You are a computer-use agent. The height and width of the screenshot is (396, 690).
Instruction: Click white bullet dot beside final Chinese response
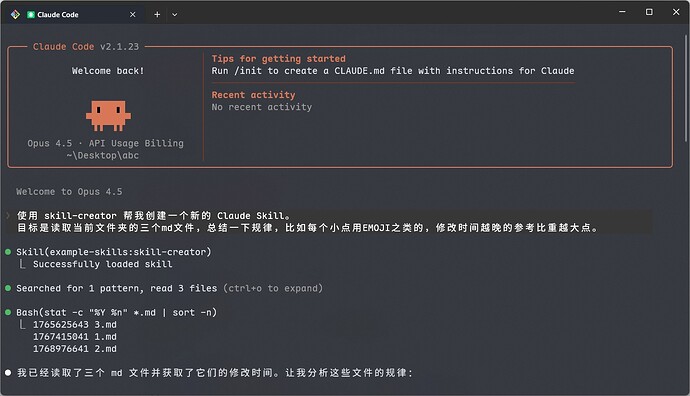tap(8, 373)
